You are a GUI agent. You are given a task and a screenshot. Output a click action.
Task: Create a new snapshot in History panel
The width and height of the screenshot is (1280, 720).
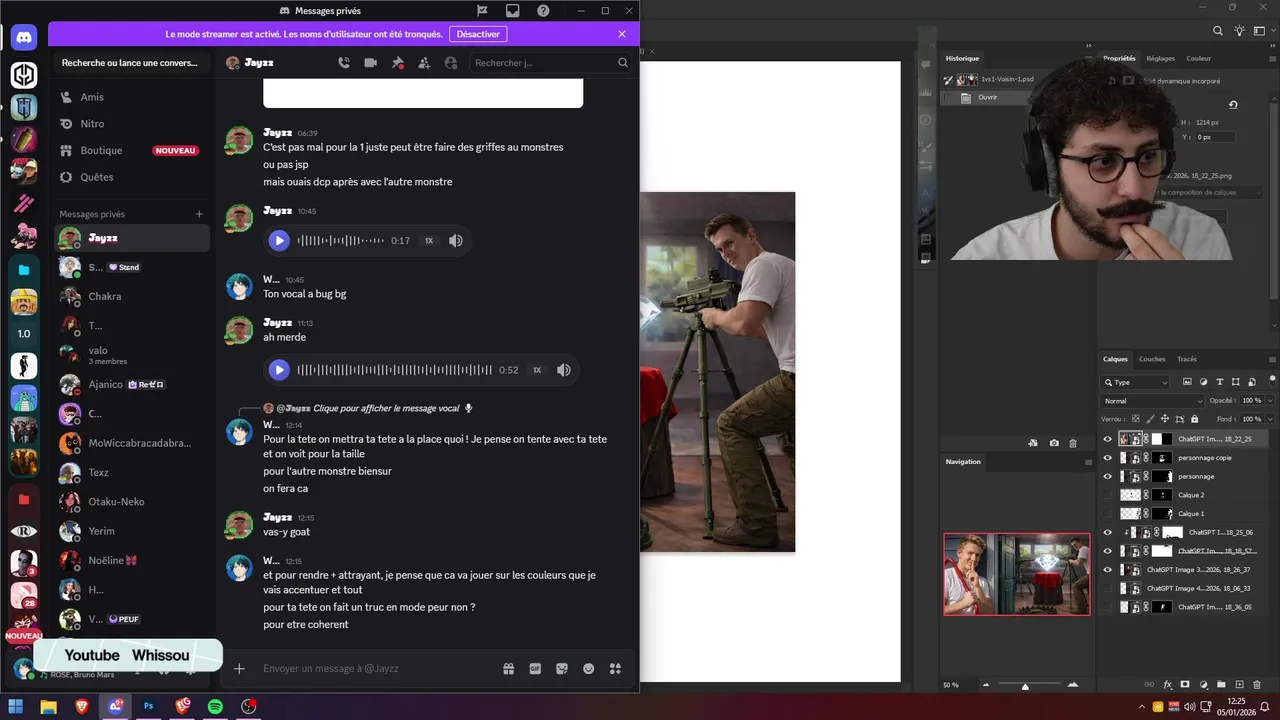tap(1054, 443)
